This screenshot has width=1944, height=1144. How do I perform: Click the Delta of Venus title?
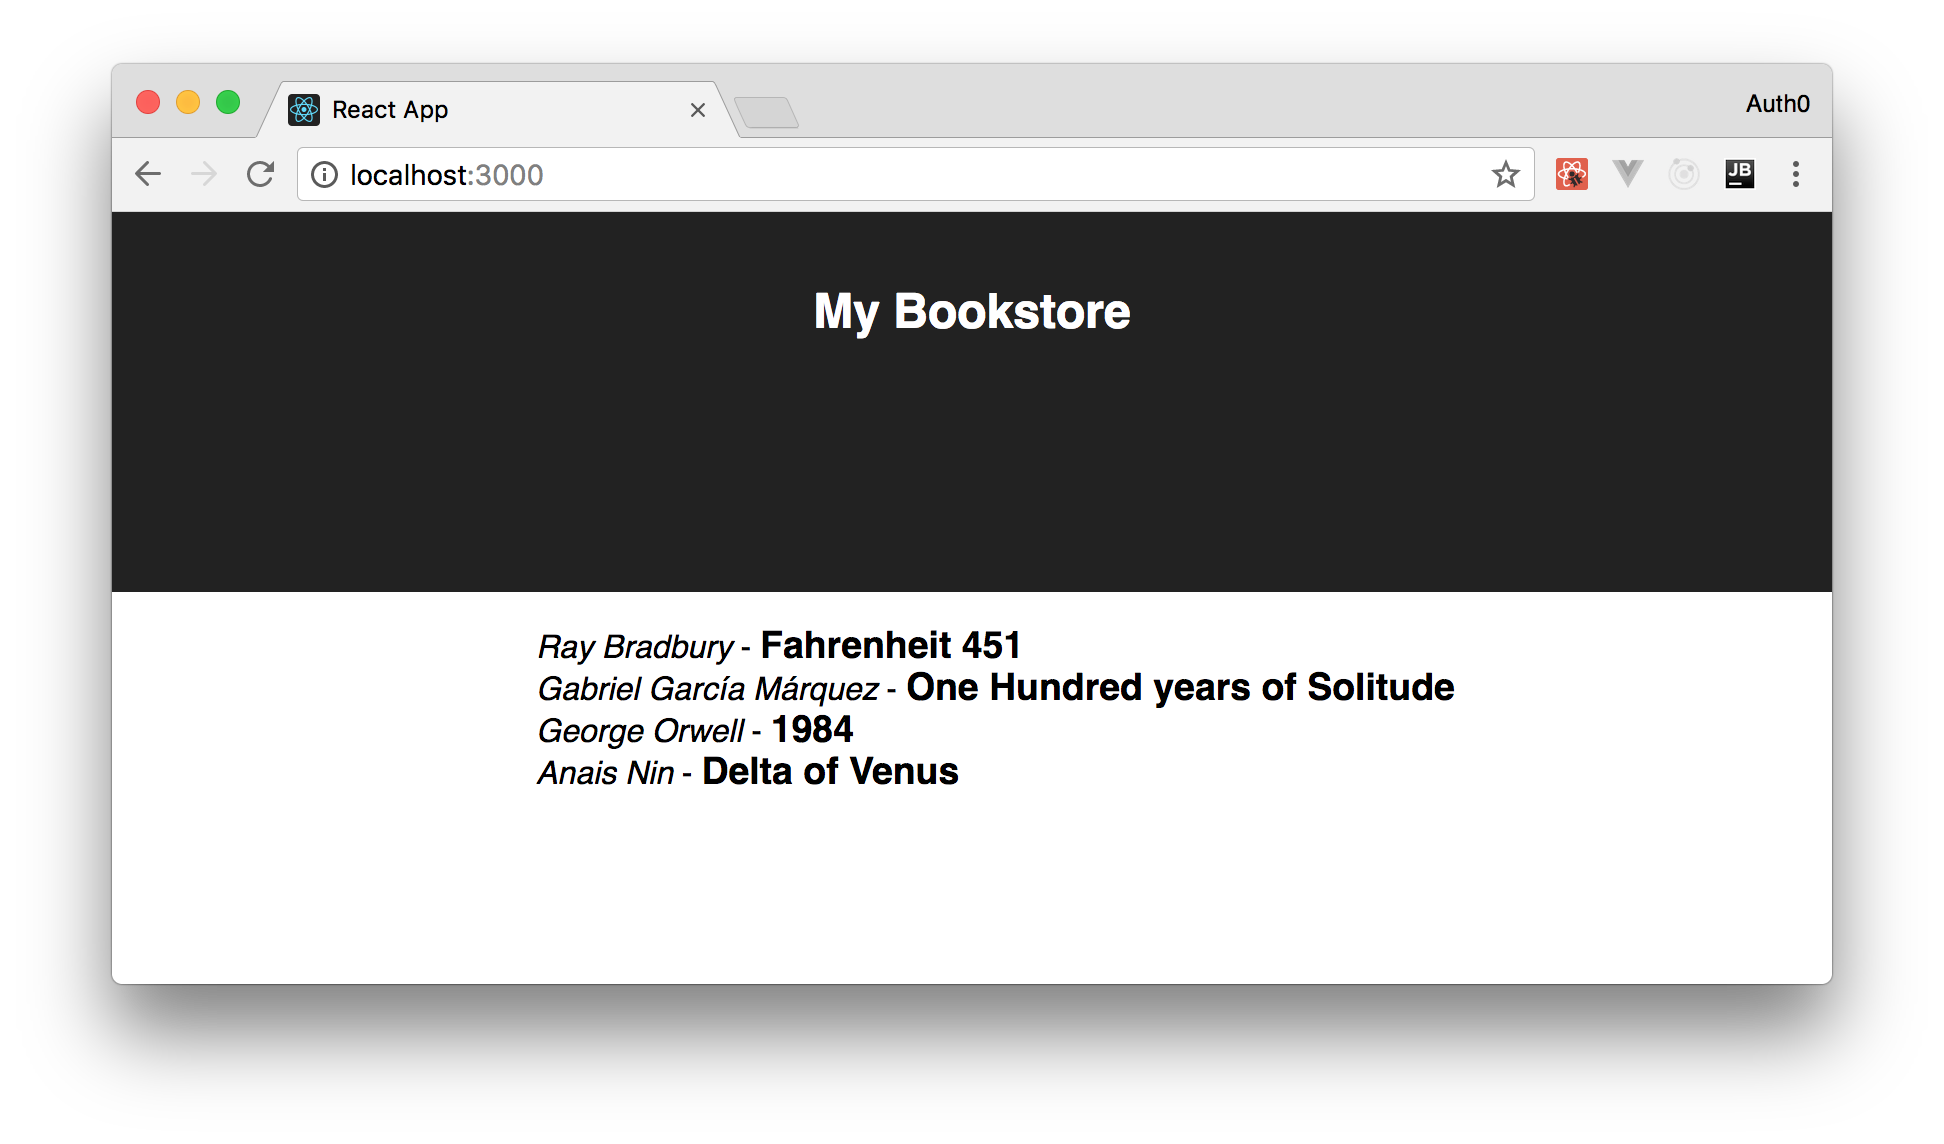pyautogui.click(x=830, y=772)
